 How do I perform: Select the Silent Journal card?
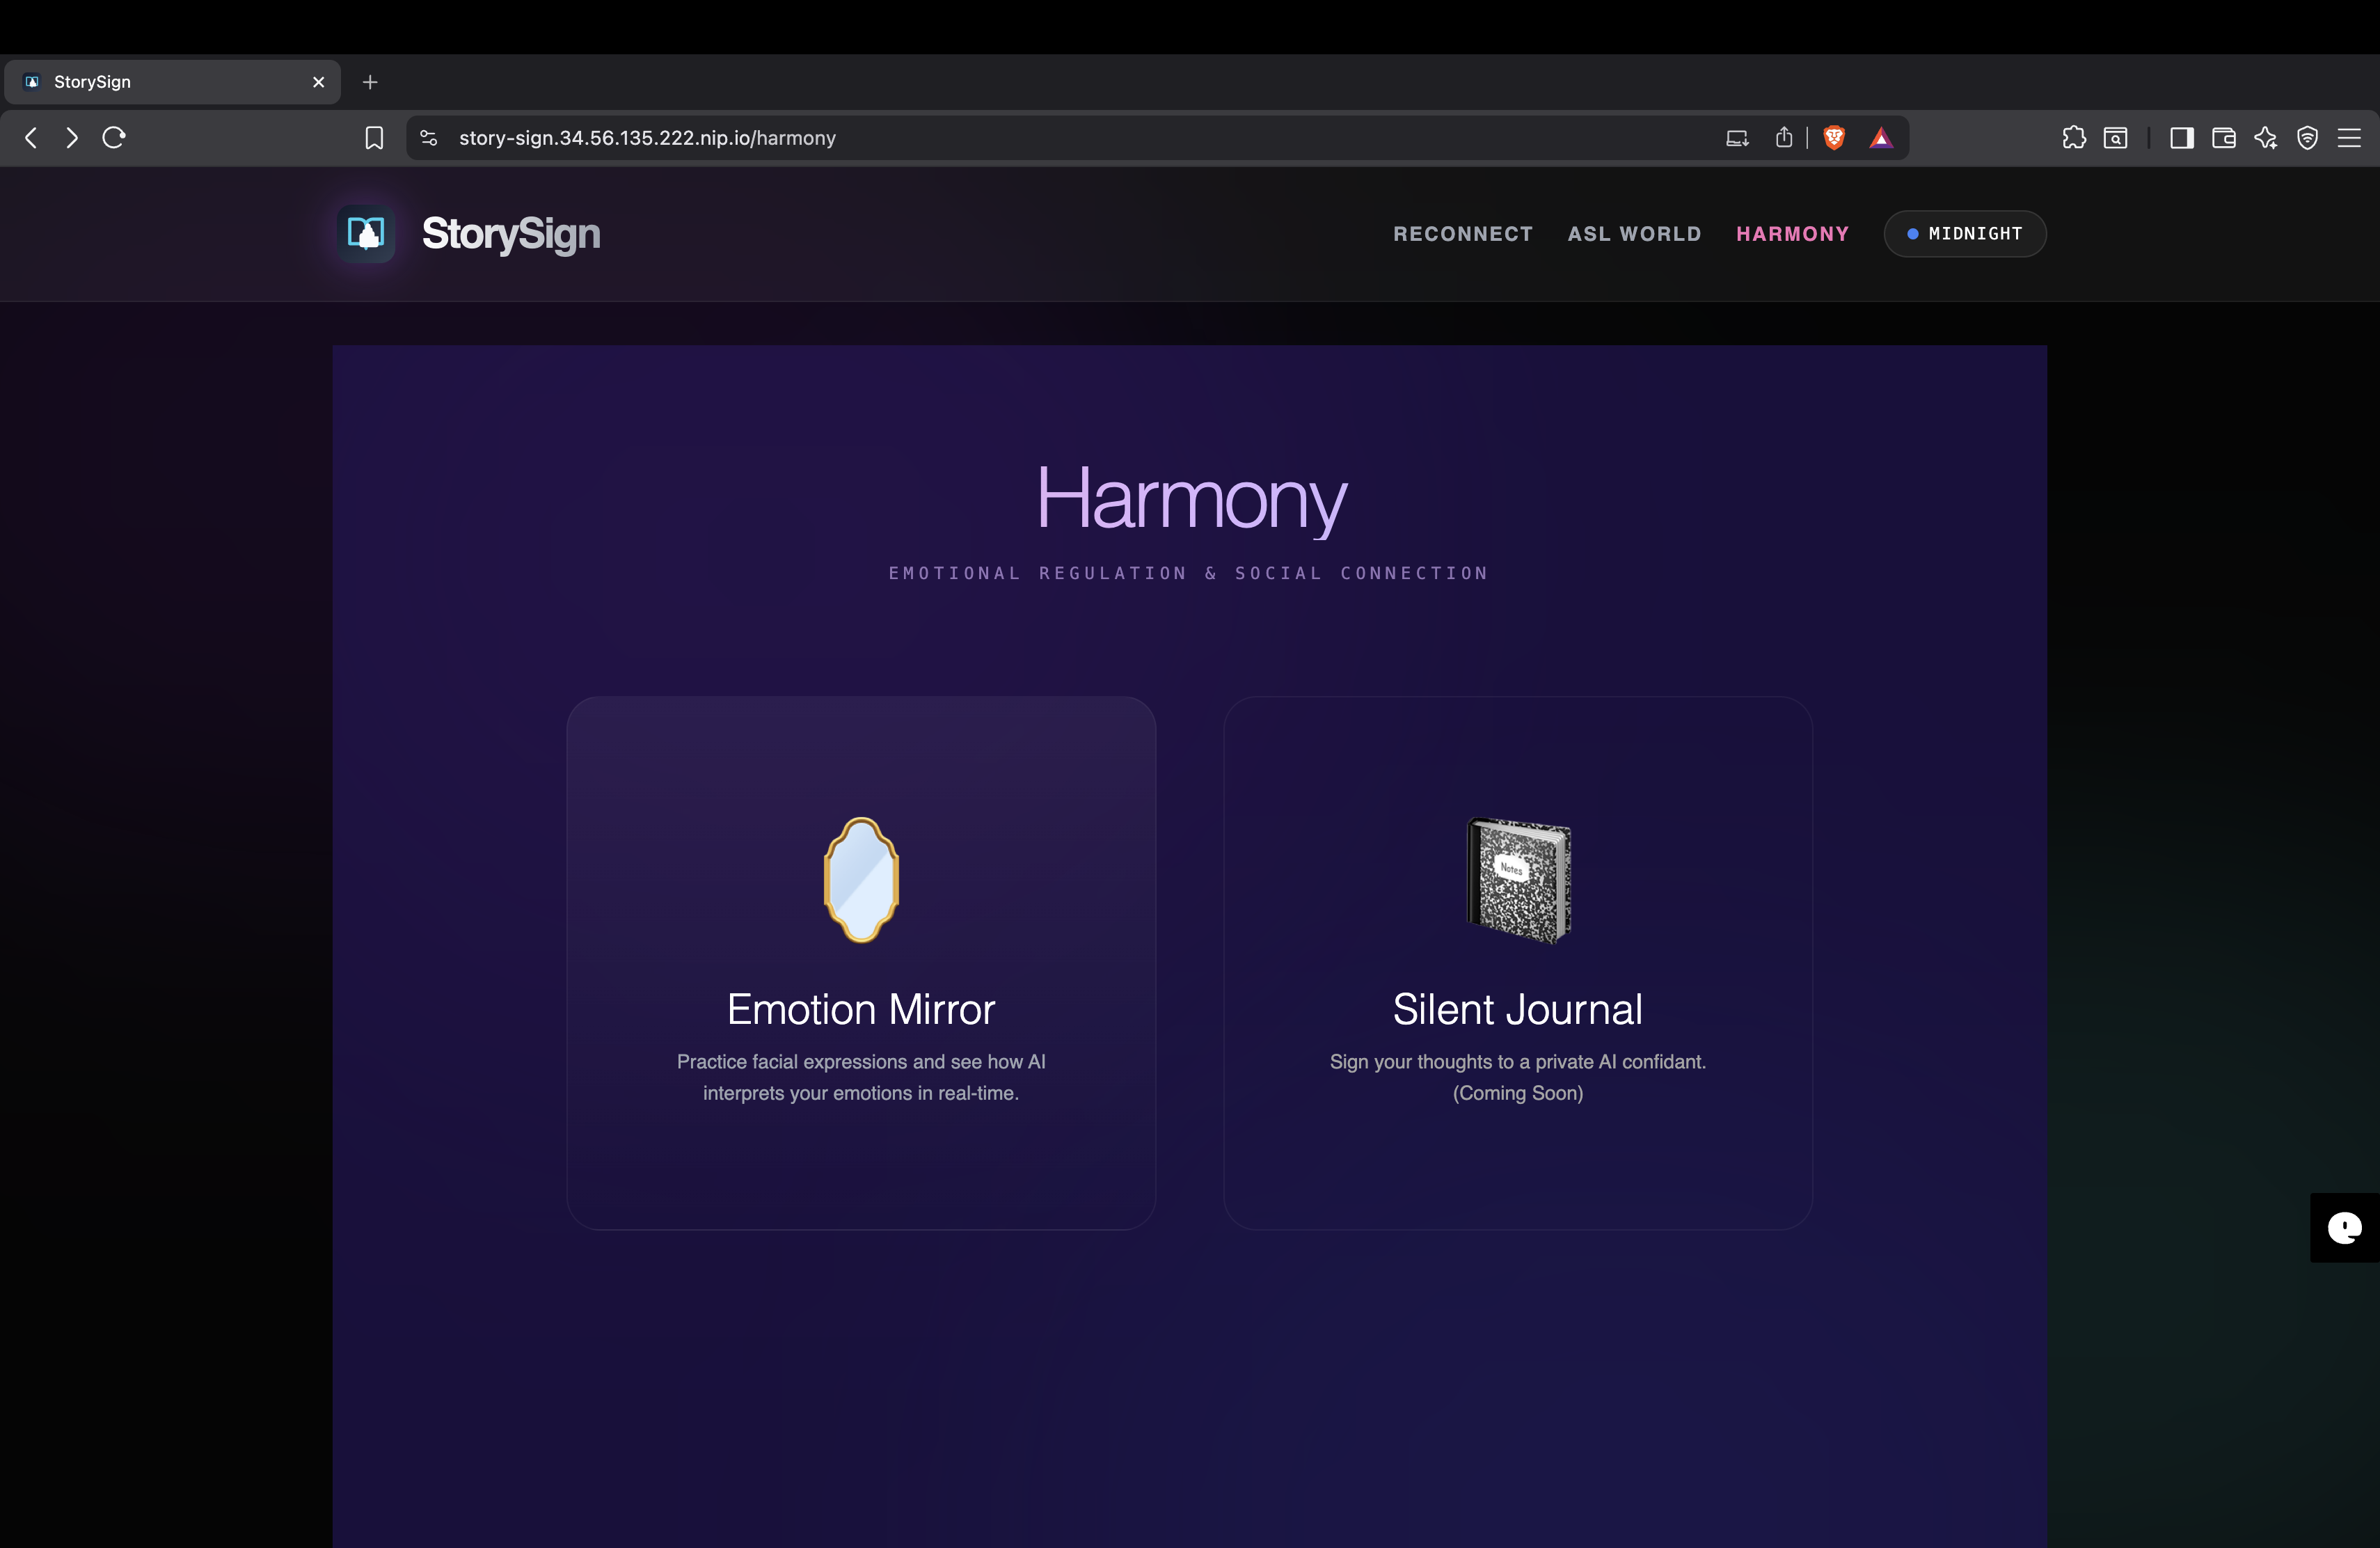click(x=1517, y=962)
